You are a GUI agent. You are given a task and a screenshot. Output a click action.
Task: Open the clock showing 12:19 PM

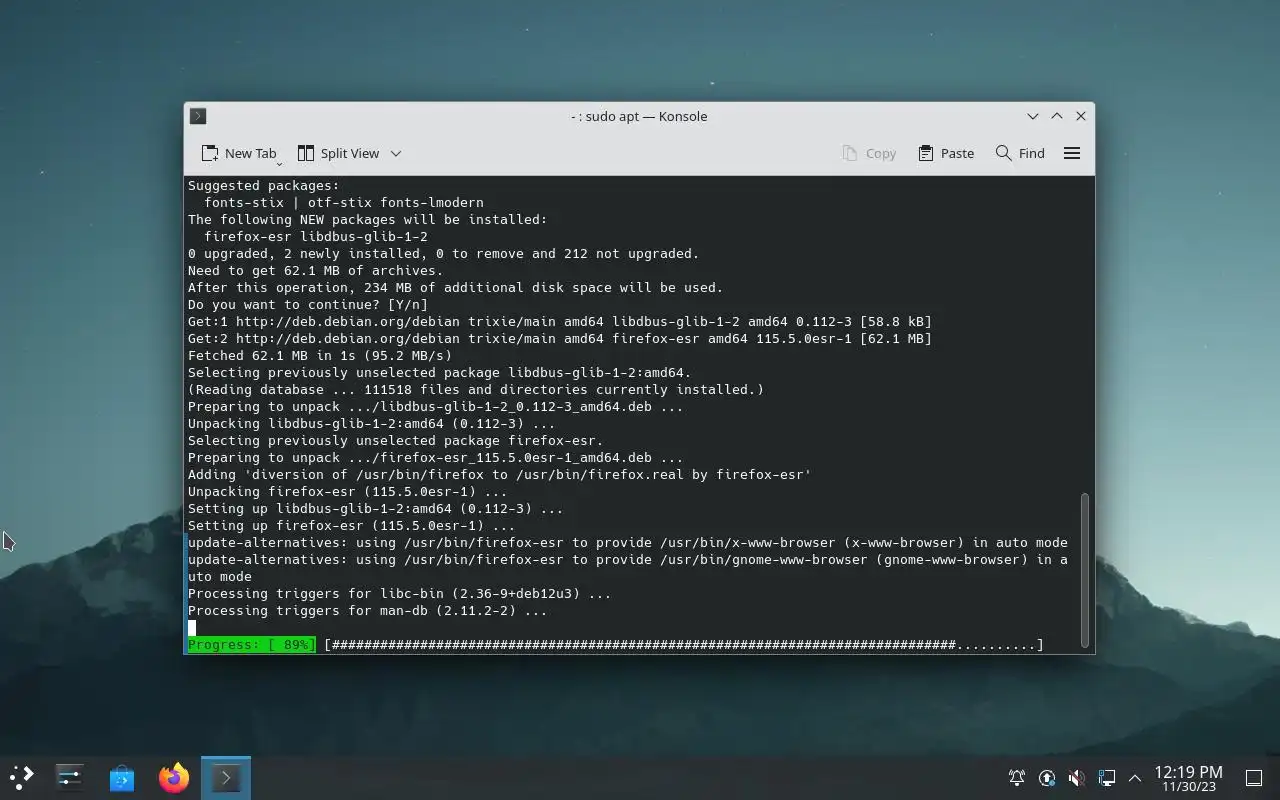click(1189, 778)
